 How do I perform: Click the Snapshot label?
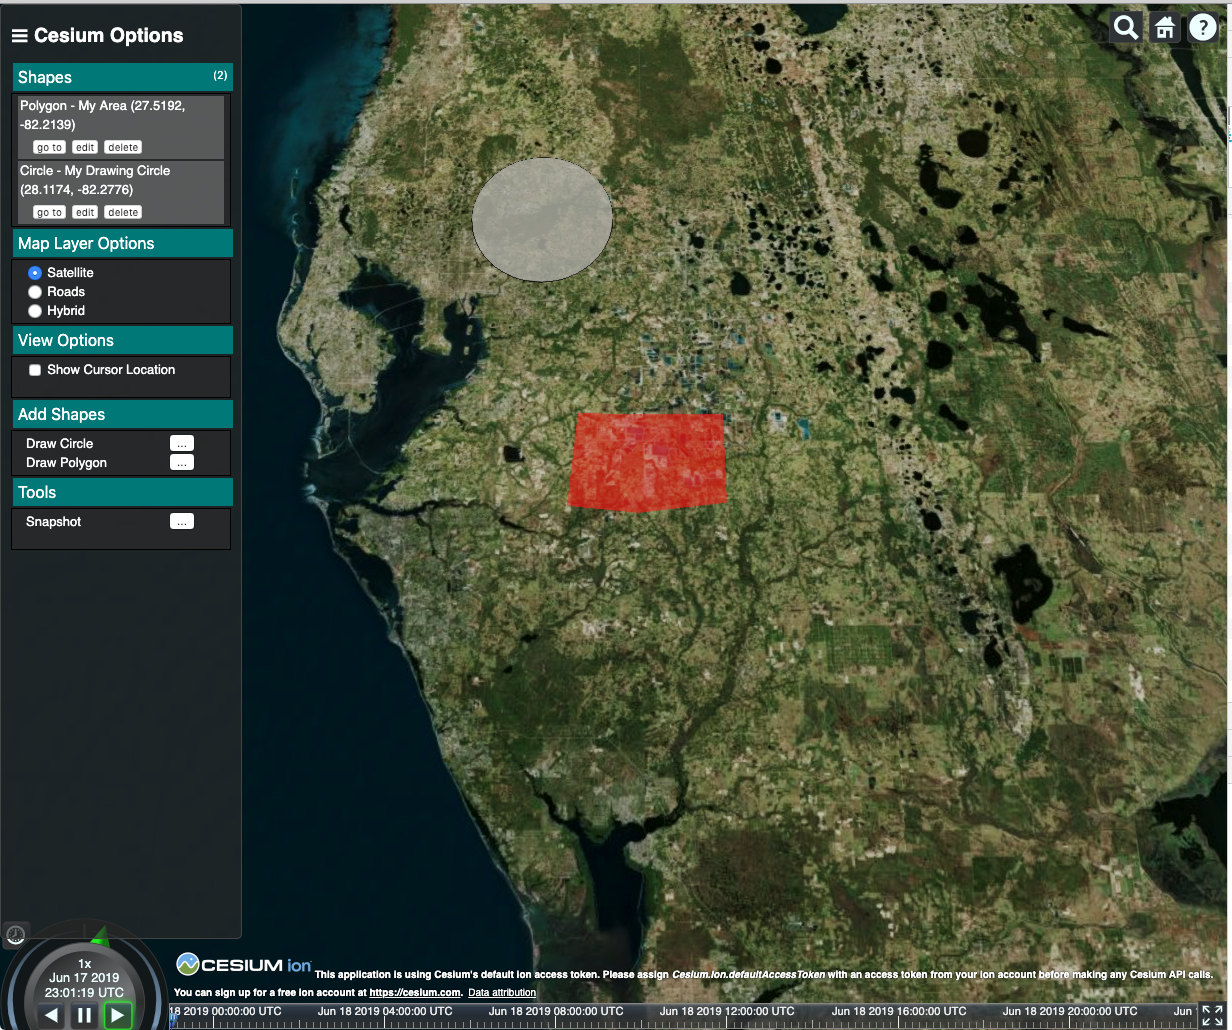tap(54, 521)
